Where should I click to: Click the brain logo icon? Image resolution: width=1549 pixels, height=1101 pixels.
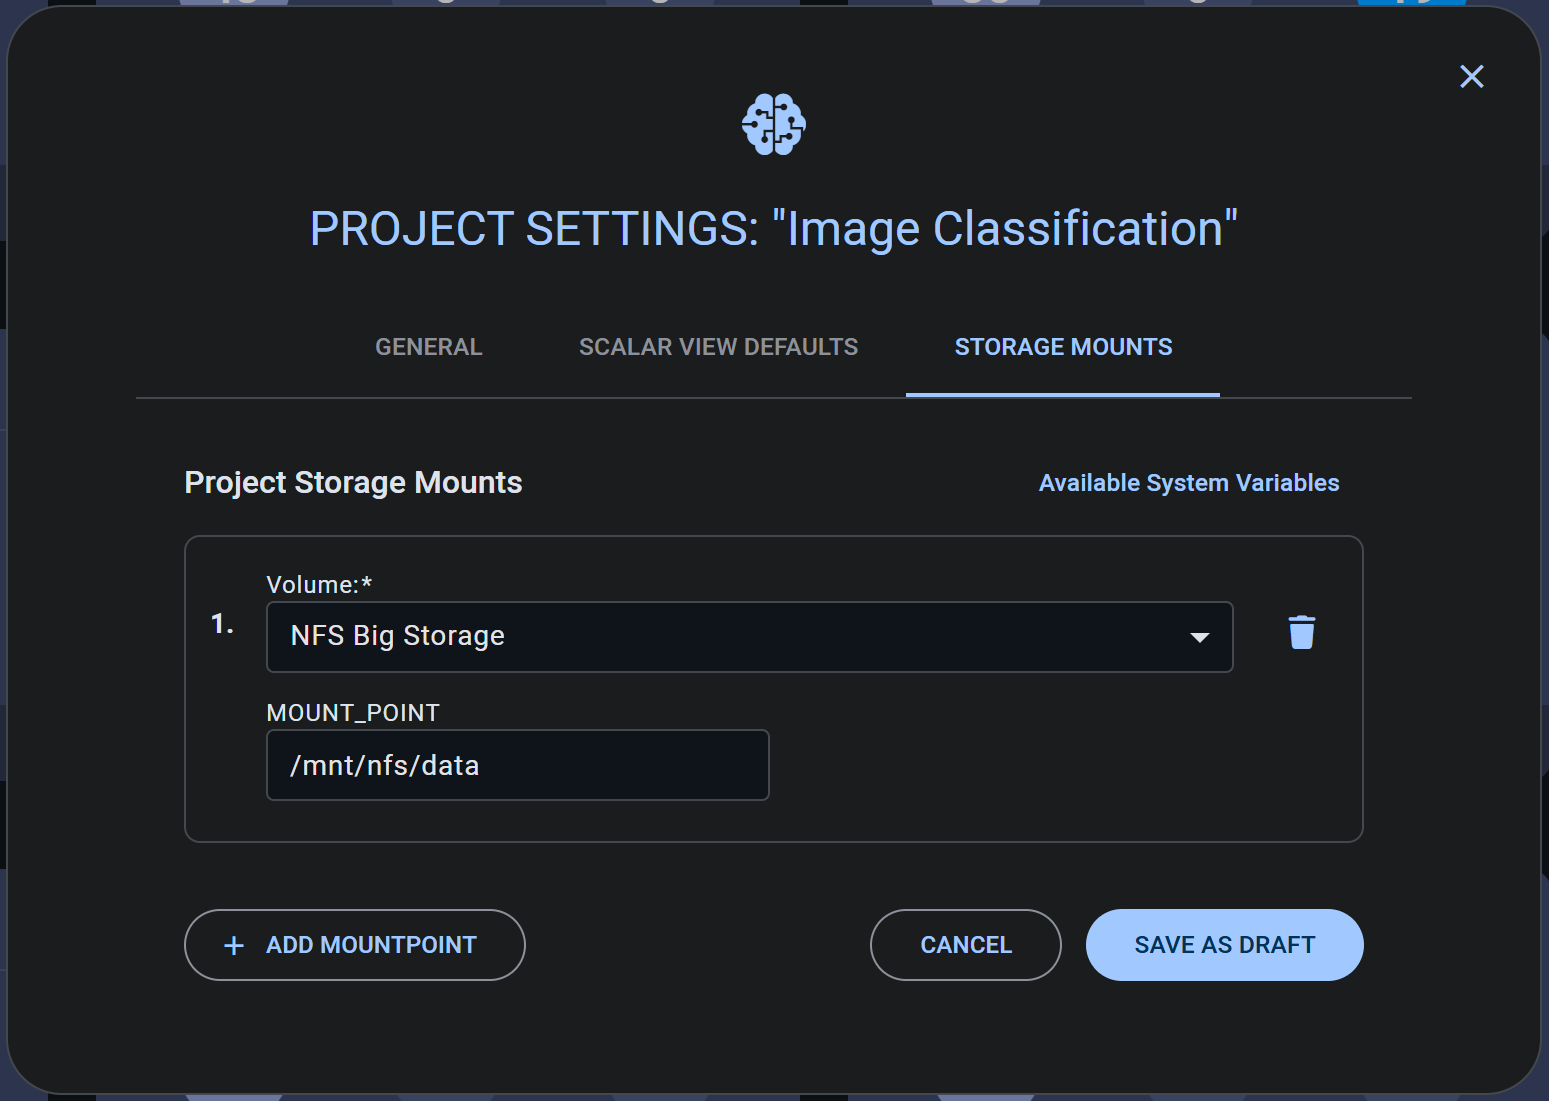(774, 124)
